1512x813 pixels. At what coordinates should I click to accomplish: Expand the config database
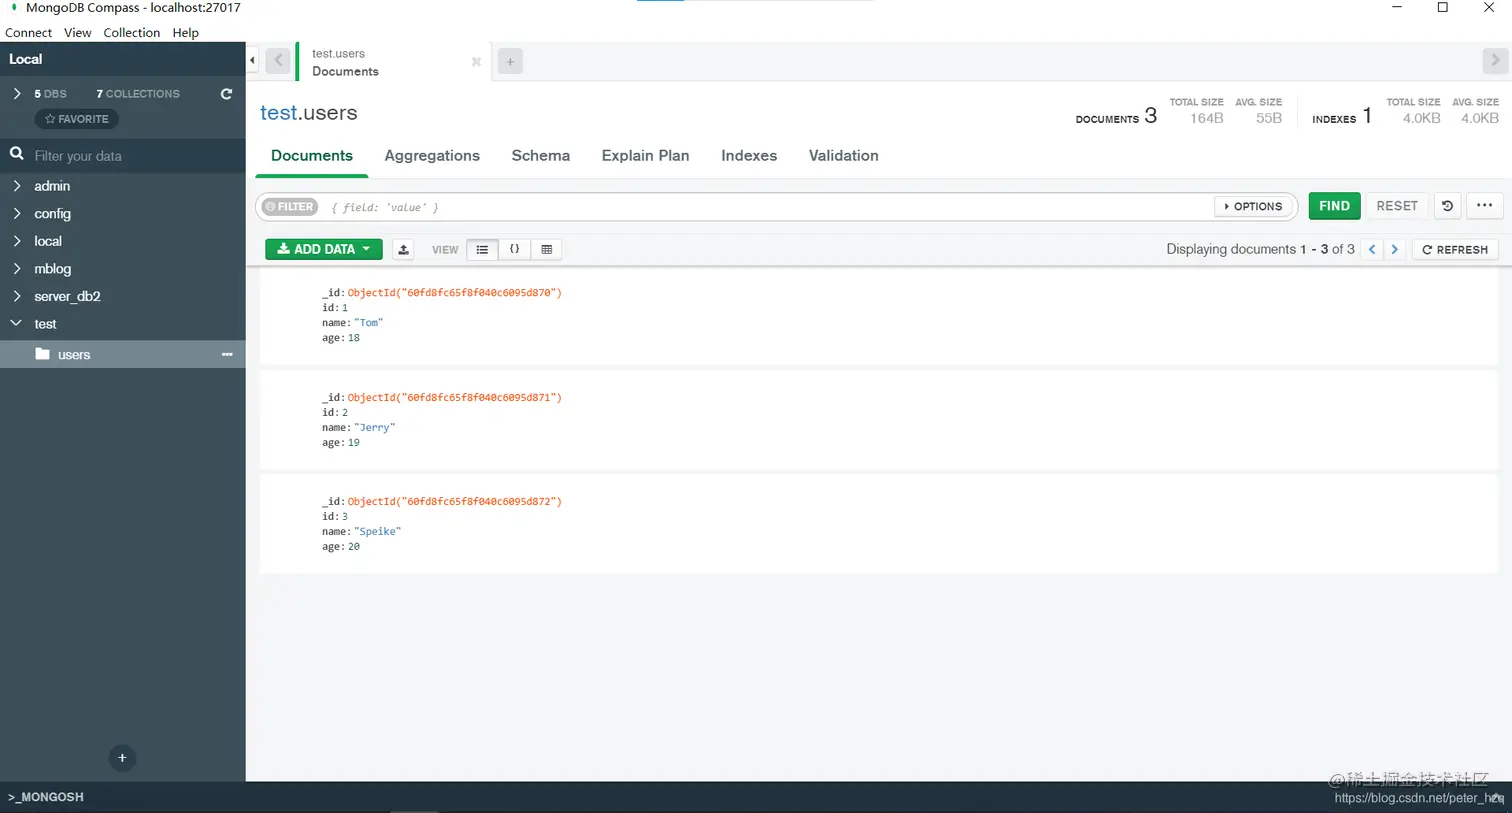[x=17, y=213]
